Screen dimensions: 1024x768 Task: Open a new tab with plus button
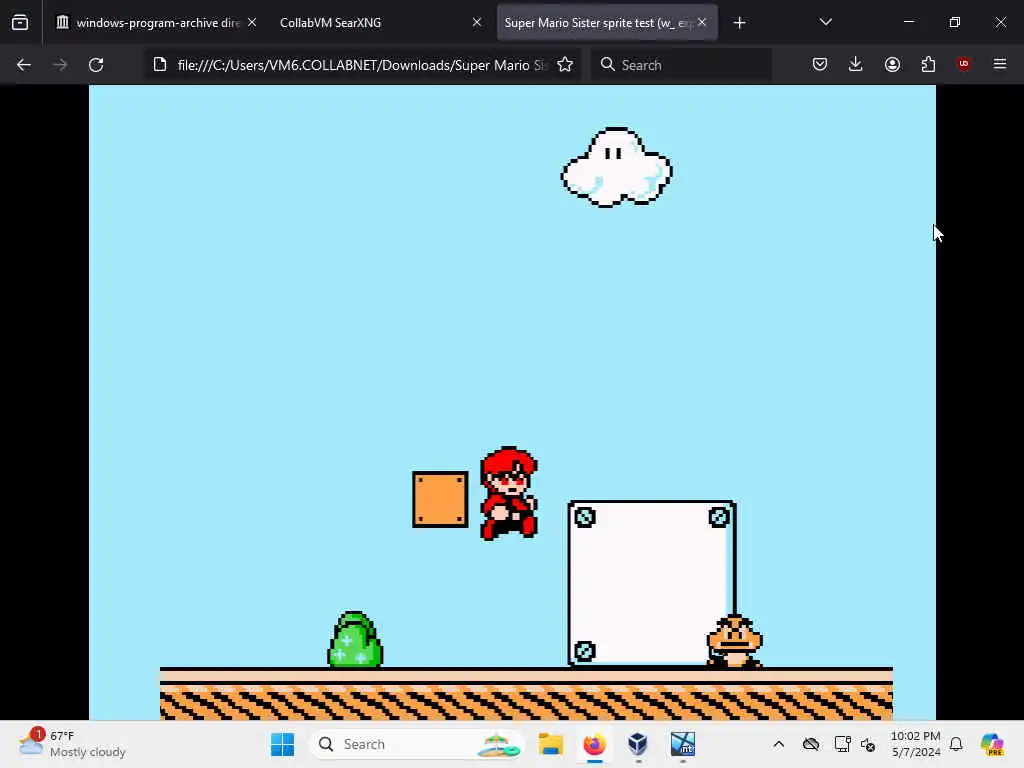739,23
